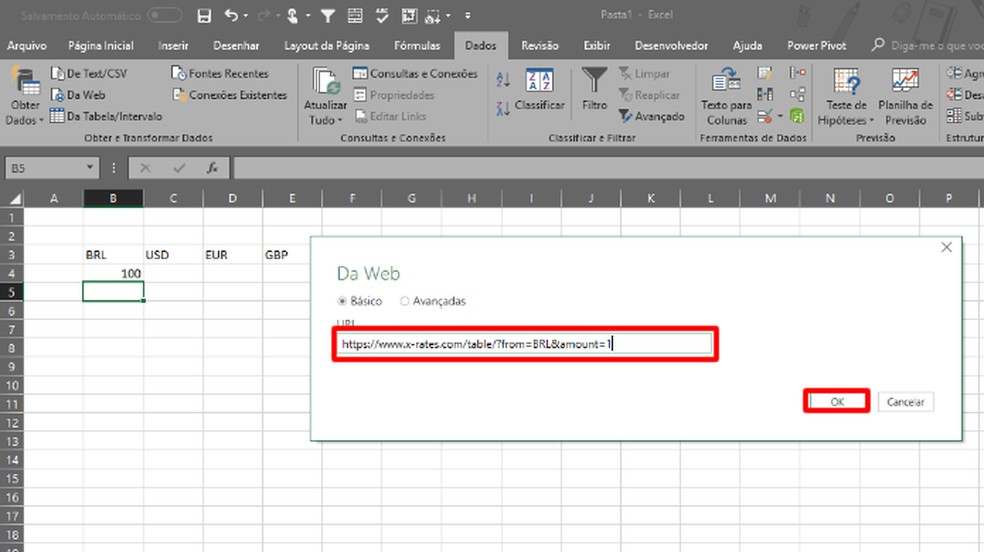Click the Filtro funnel button in ribbon
Viewport: 984px width, 552px height.
[594, 90]
